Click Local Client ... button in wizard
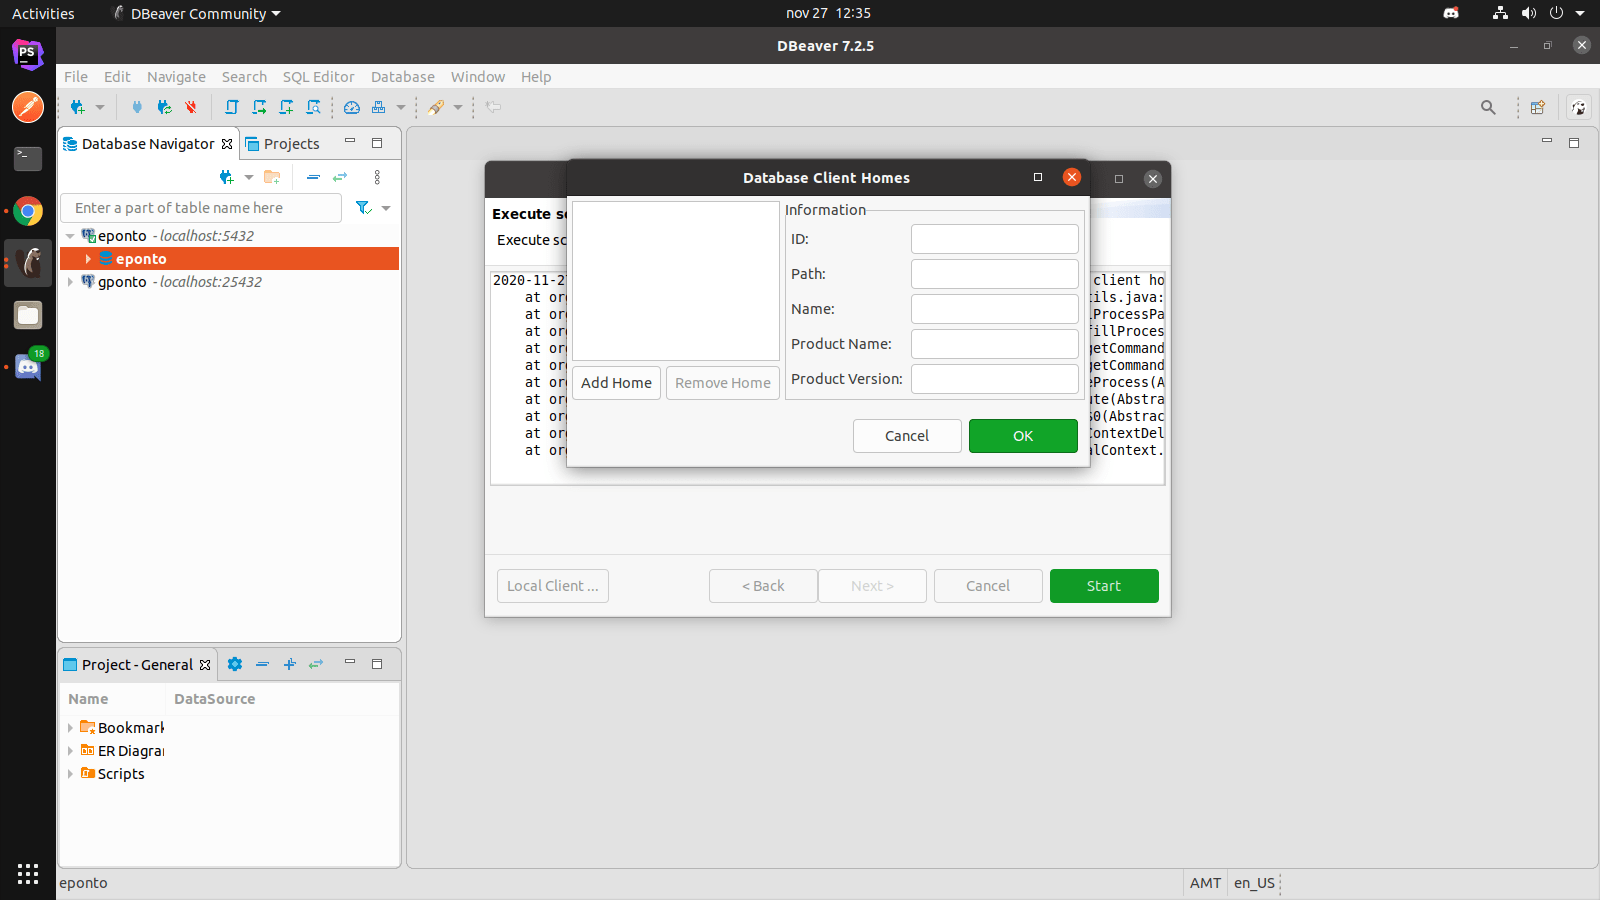Viewport: 1600px width, 900px height. tap(553, 586)
